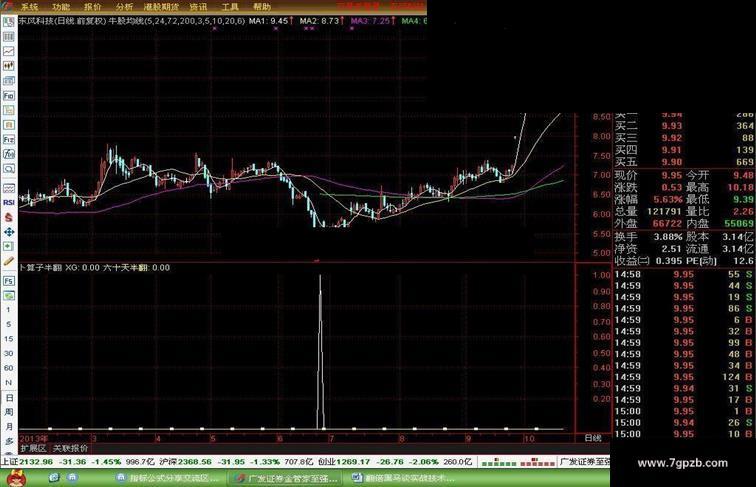The image size is (756, 487).
Task: Click the yellow document icon in sidebar
Action: 9,110
